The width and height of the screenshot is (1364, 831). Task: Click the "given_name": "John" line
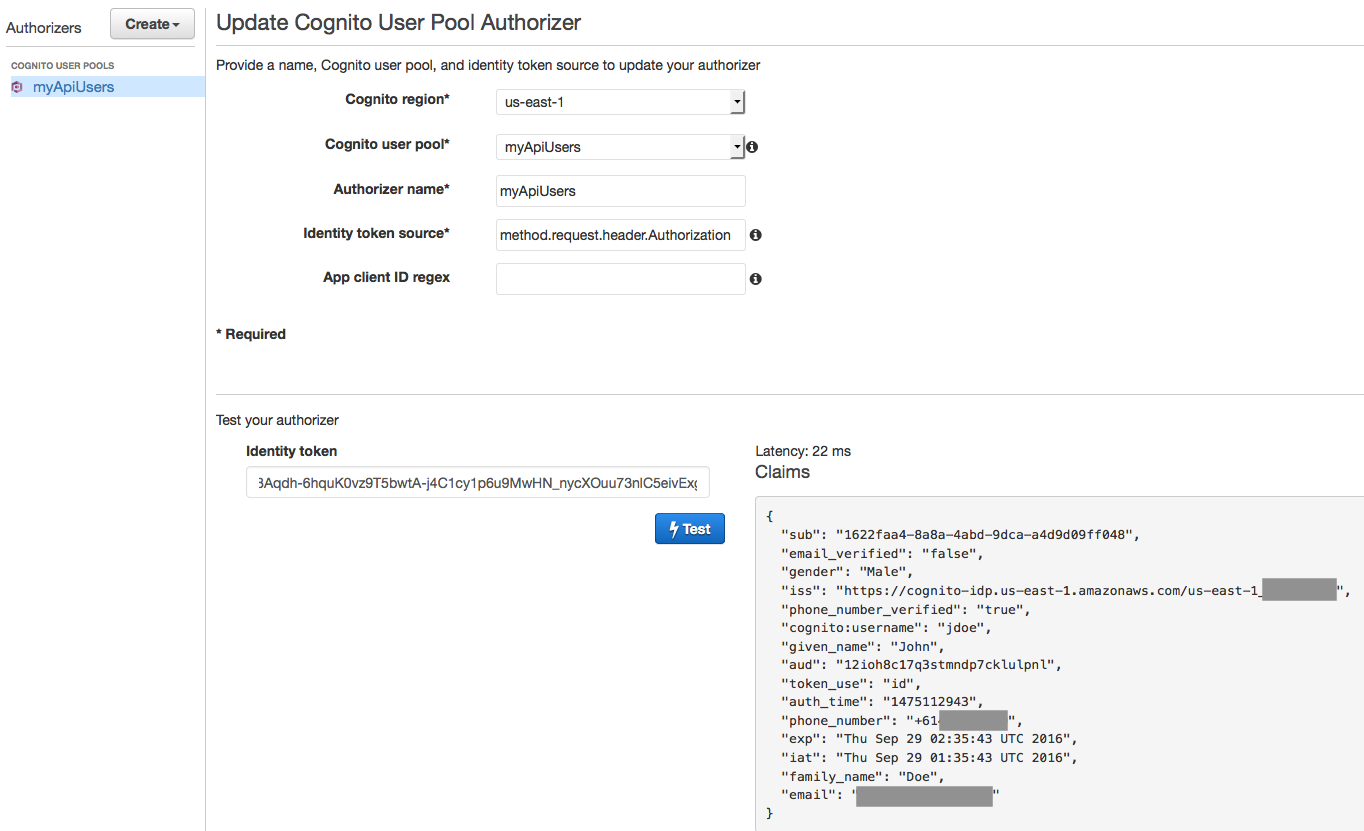pos(863,646)
